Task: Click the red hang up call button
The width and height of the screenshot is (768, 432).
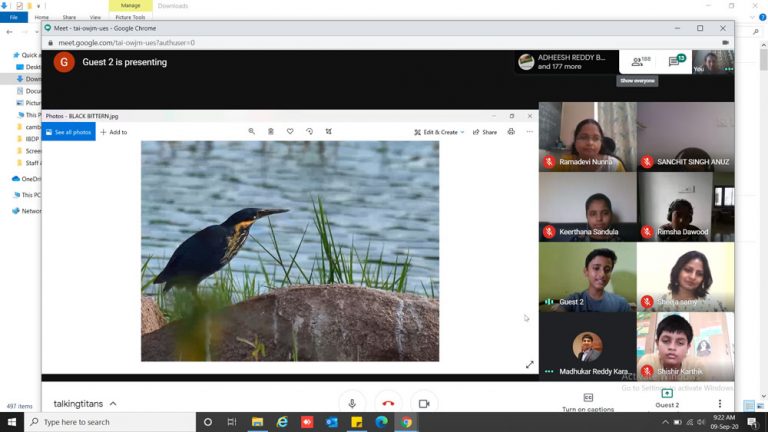Action: (388, 403)
